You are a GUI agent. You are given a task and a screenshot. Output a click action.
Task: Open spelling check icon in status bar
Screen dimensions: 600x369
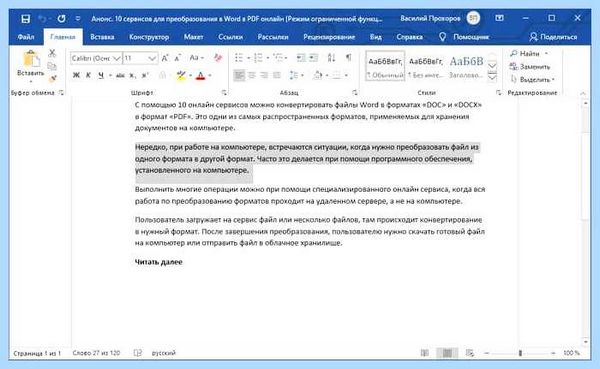(137, 353)
